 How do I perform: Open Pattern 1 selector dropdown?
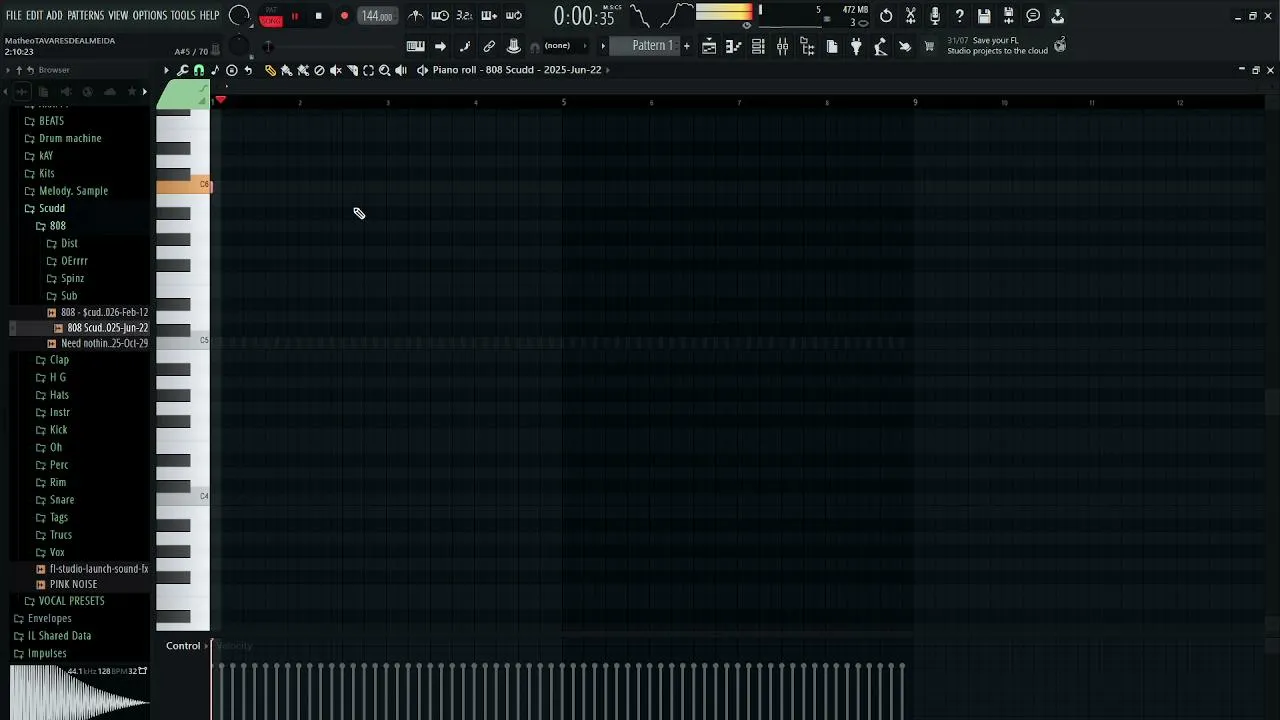pyautogui.click(x=646, y=46)
